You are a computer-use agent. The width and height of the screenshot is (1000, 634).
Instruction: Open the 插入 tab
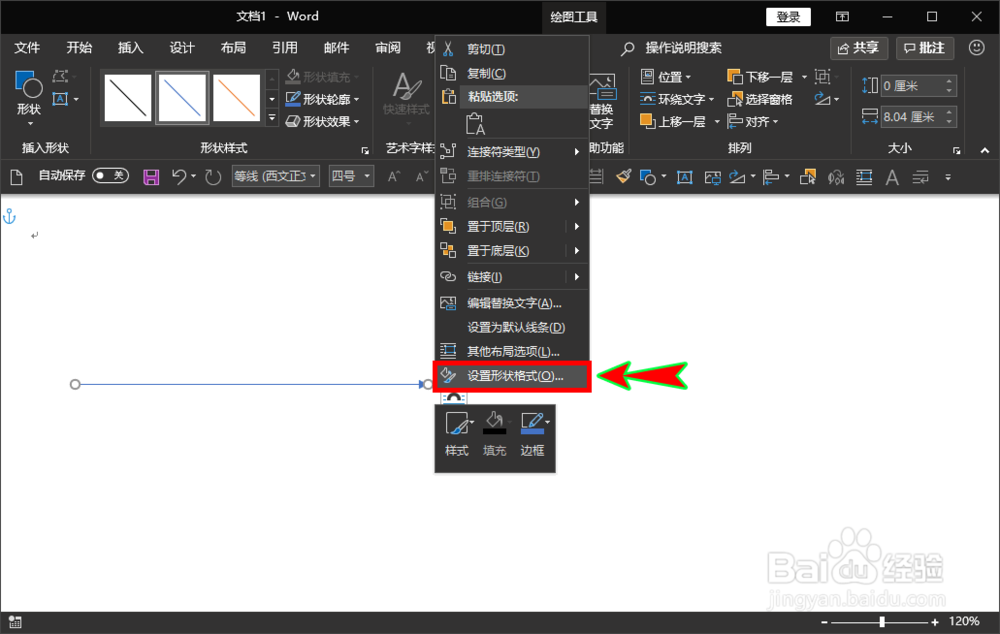click(131, 48)
